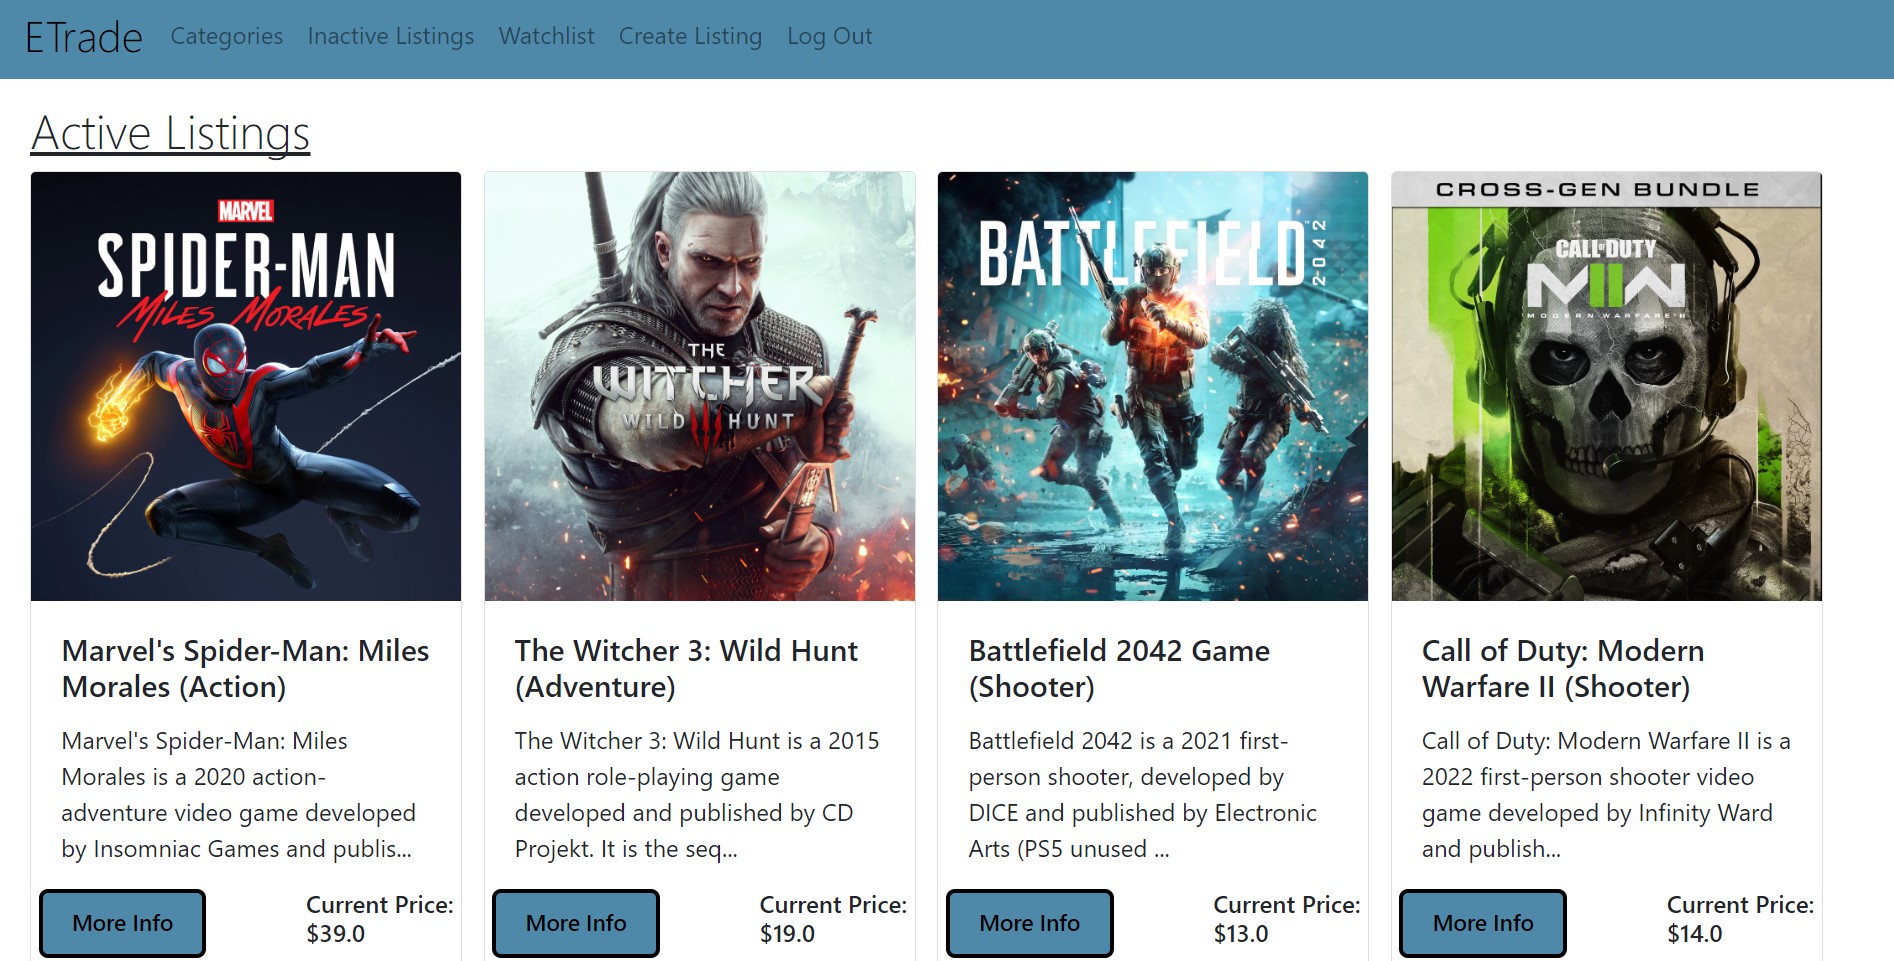Click More Info for The Witcher 3
Image resolution: width=1894 pixels, height=961 pixels.
pyautogui.click(x=576, y=923)
